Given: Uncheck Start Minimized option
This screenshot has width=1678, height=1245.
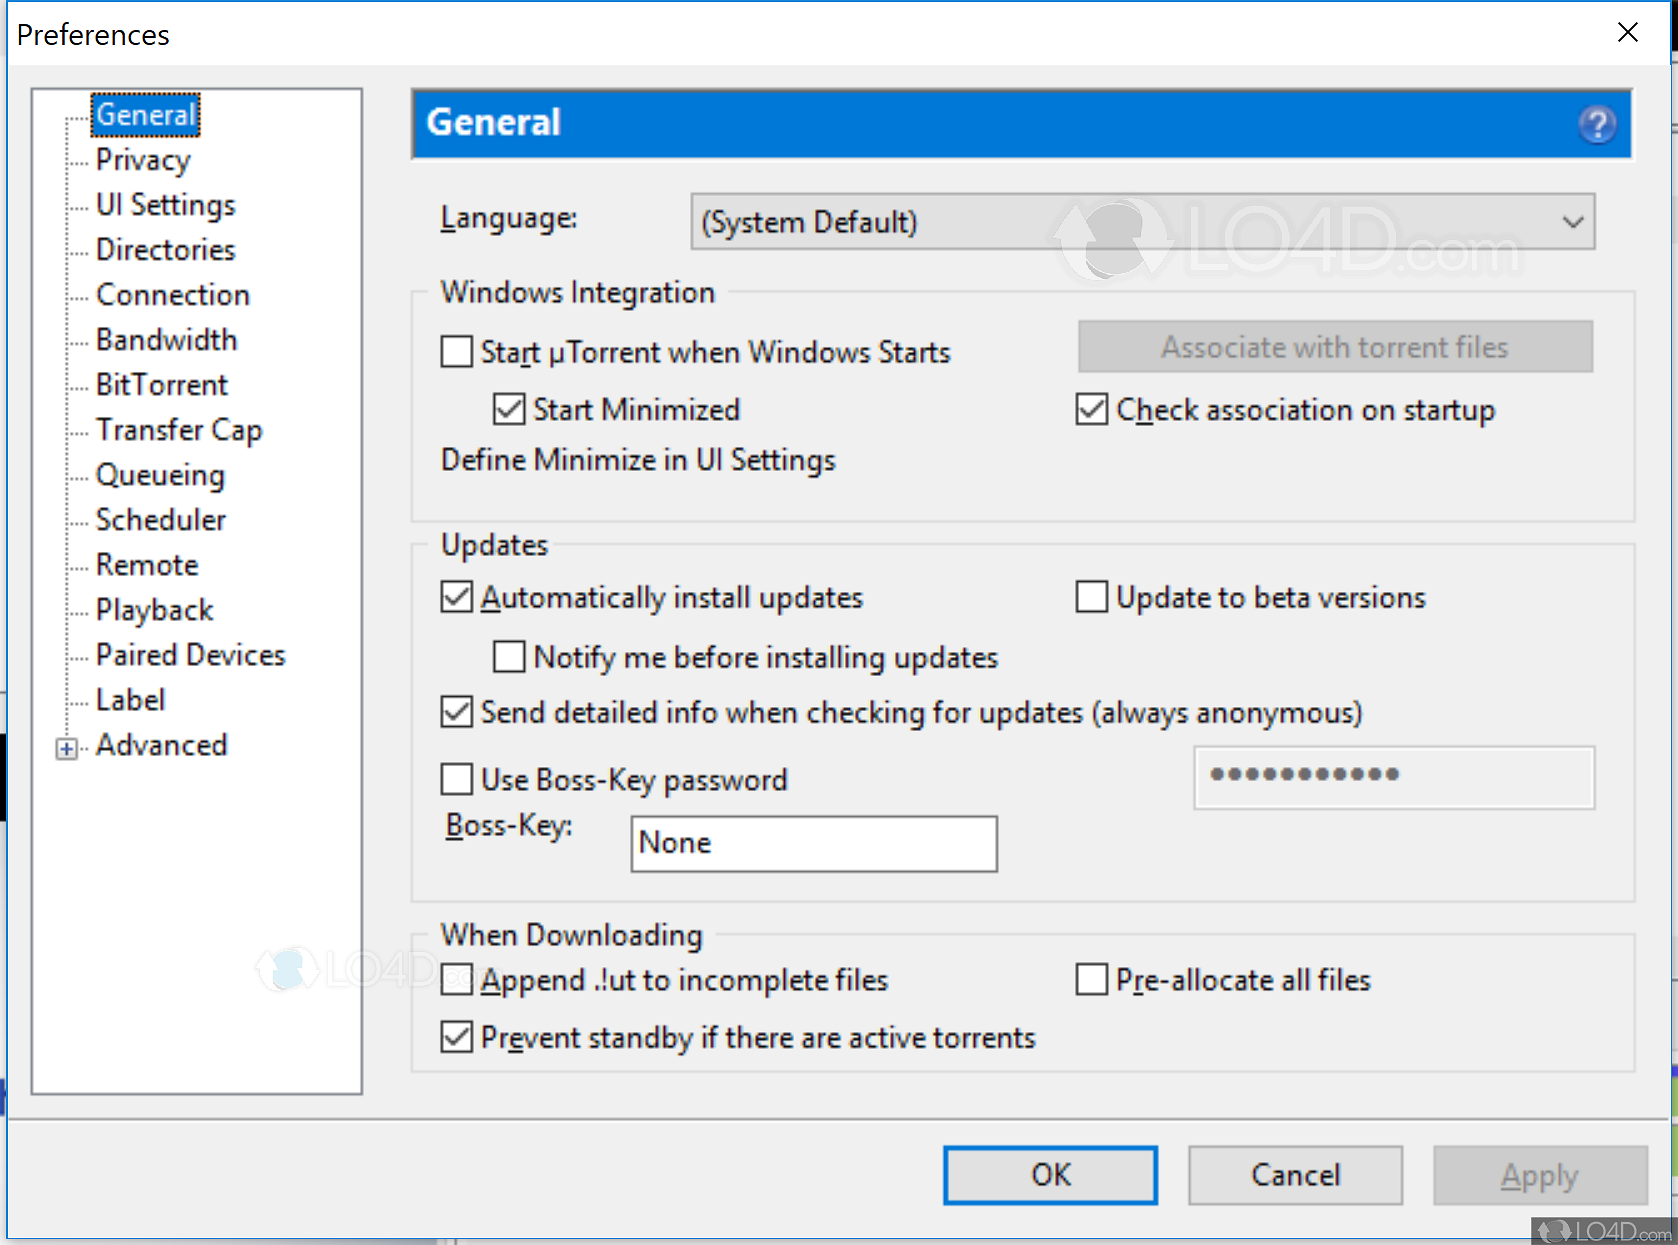Looking at the screenshot, I should (x=509, y=409).
